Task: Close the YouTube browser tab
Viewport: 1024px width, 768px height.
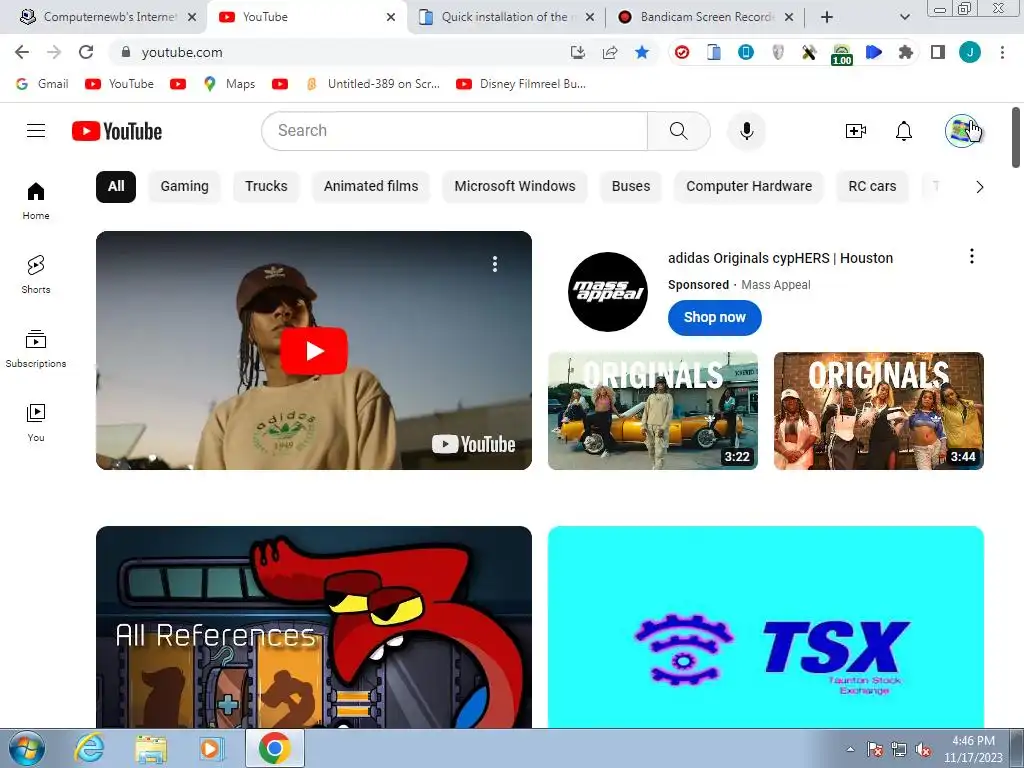Action: 391,17
